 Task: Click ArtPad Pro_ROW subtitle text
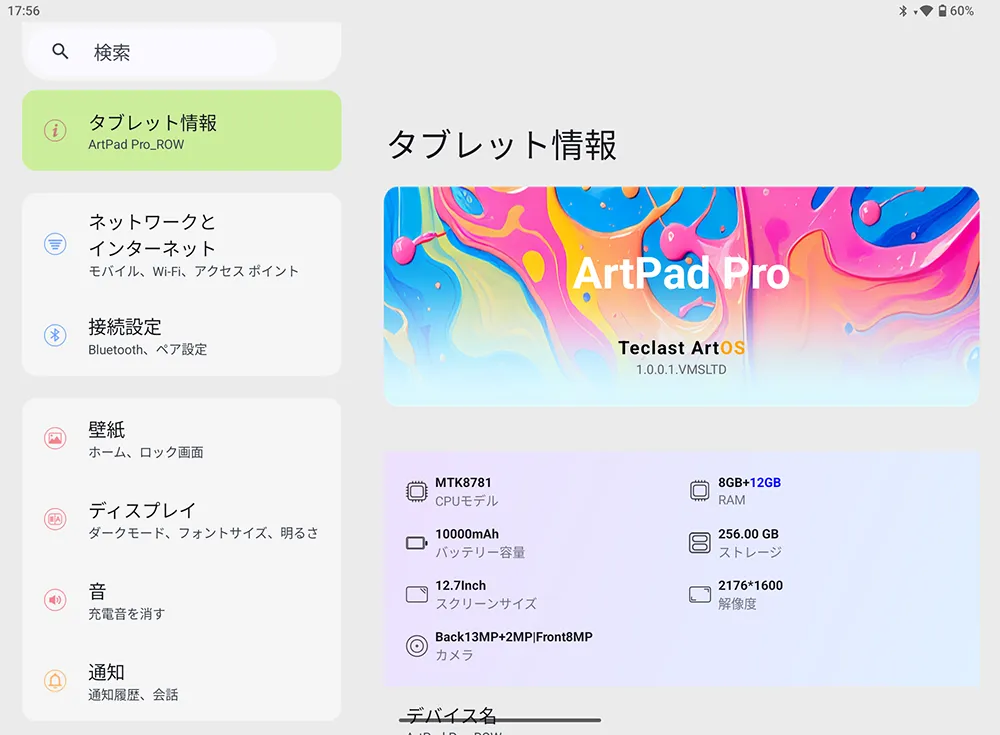click(136, 145)
